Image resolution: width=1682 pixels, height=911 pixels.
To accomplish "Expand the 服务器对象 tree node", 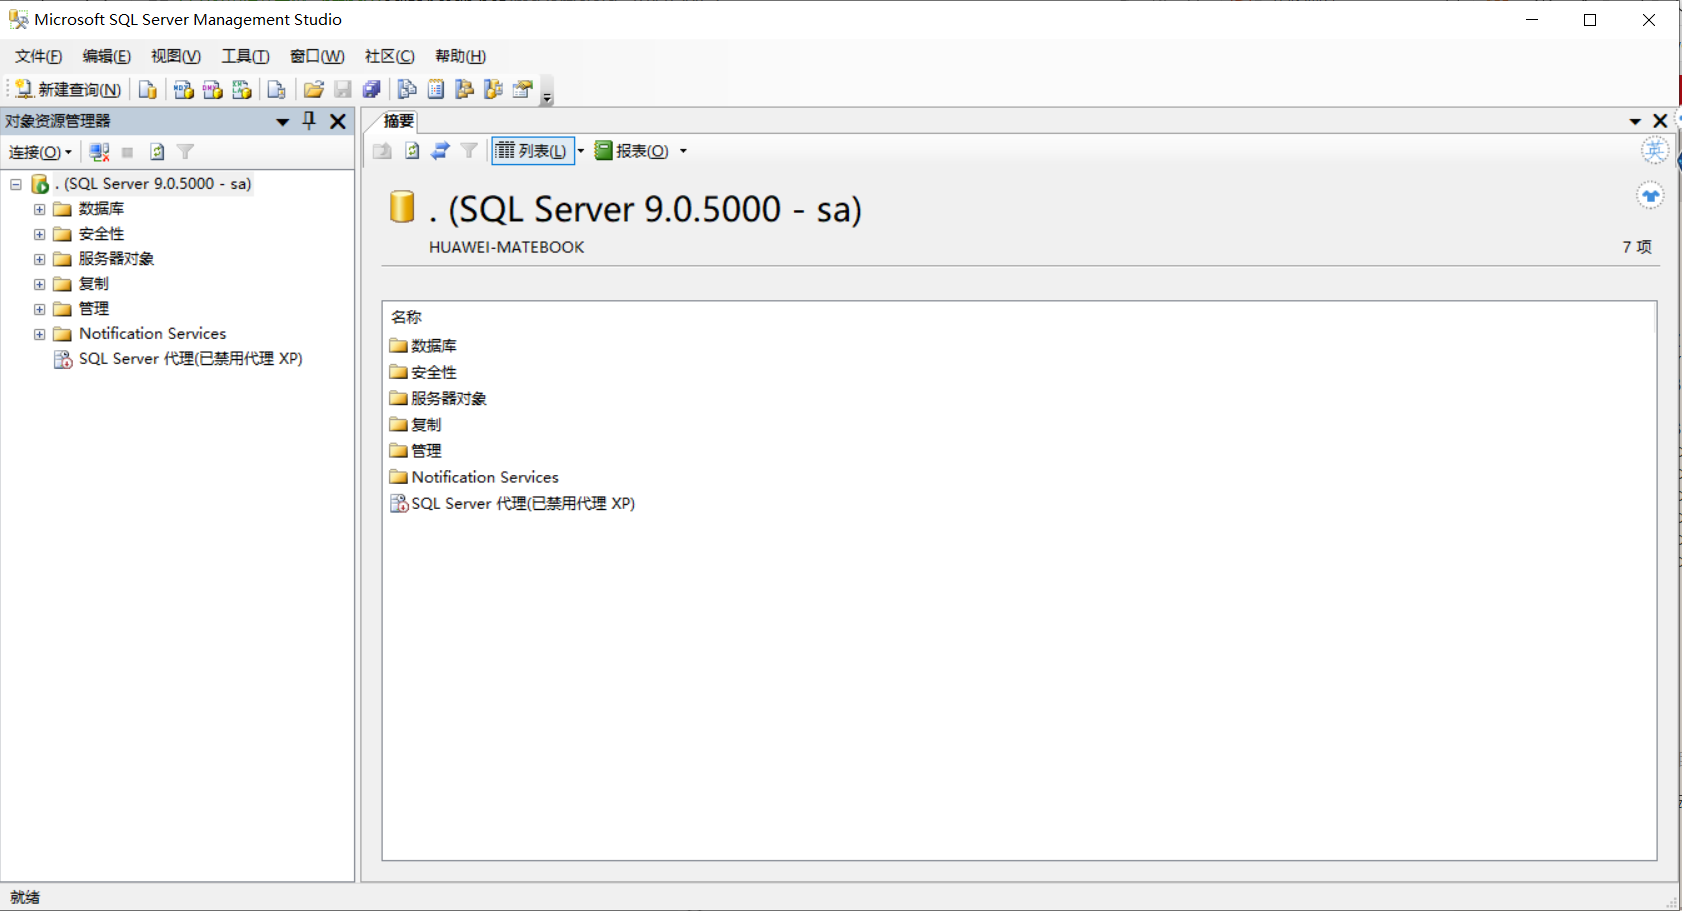I will [x=39, y=259].
